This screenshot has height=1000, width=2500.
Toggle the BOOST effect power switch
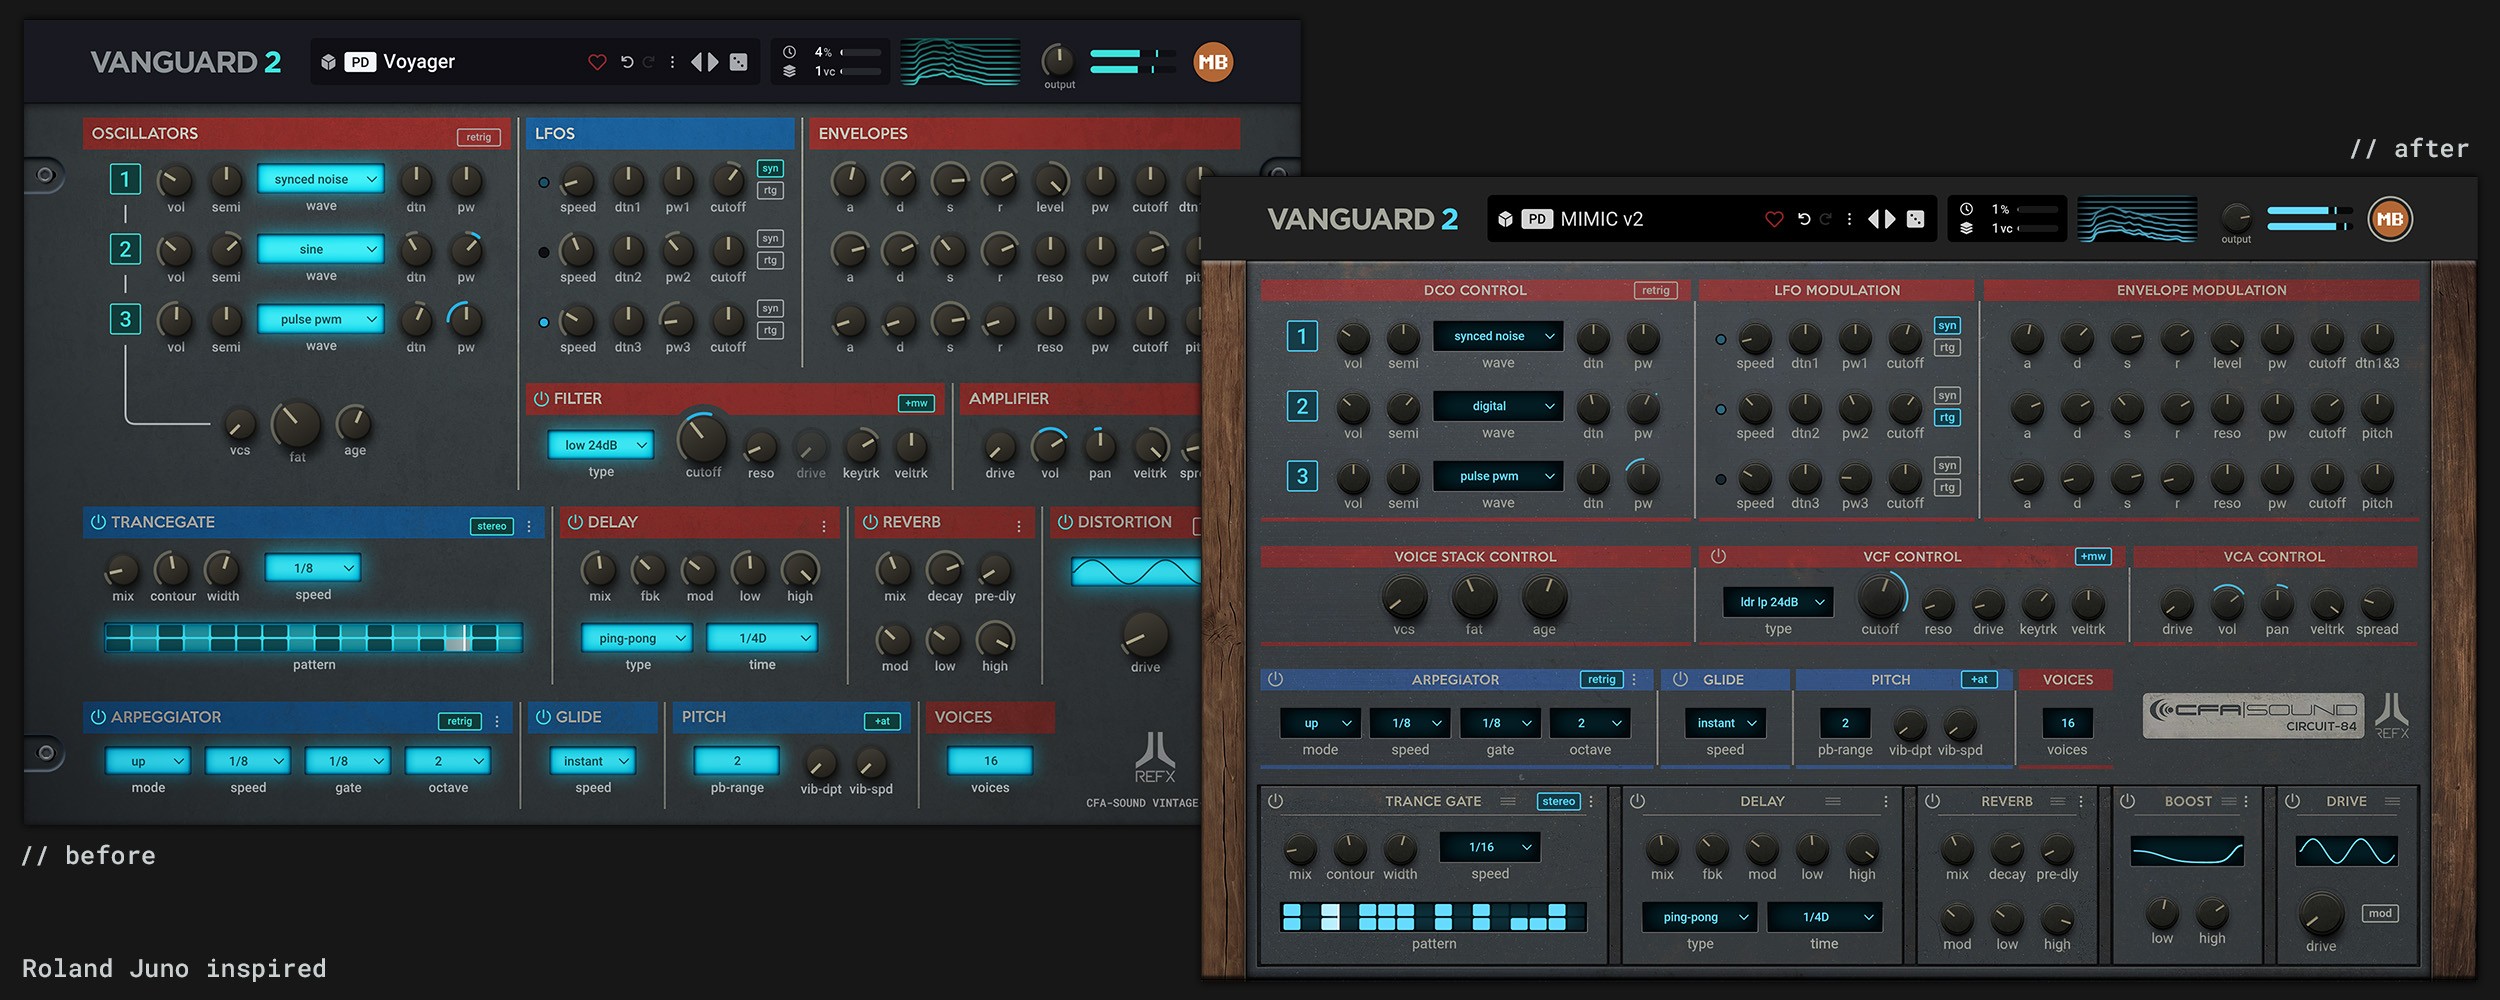pyautogui.click(x=2128, y=801)
